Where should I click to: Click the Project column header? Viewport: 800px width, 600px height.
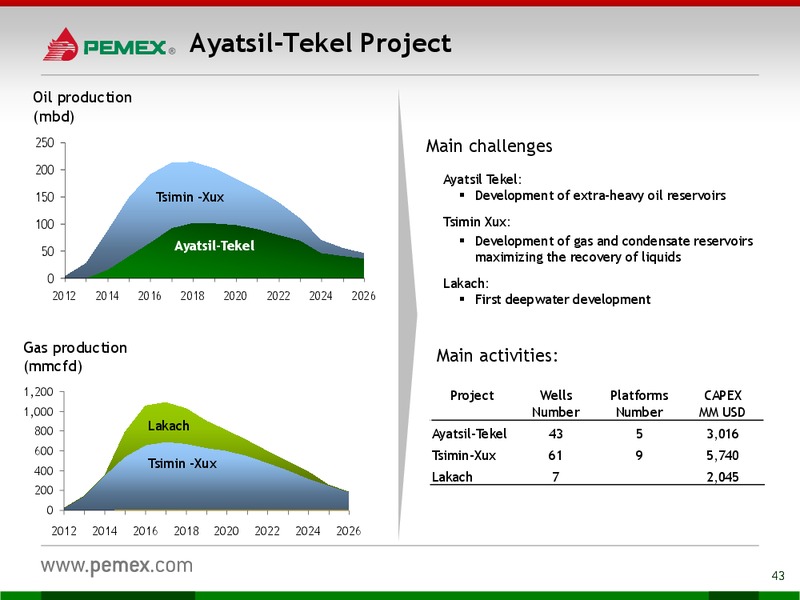(x=472, y=395)
